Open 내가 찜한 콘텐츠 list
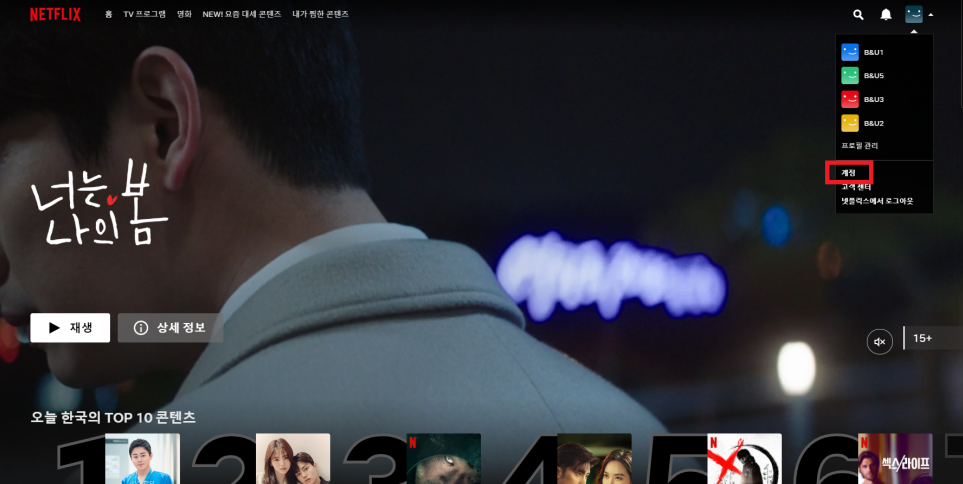Image resolution: width=963 pixels, height=484 pixels. pyautogui.click(x=321, y=14)
